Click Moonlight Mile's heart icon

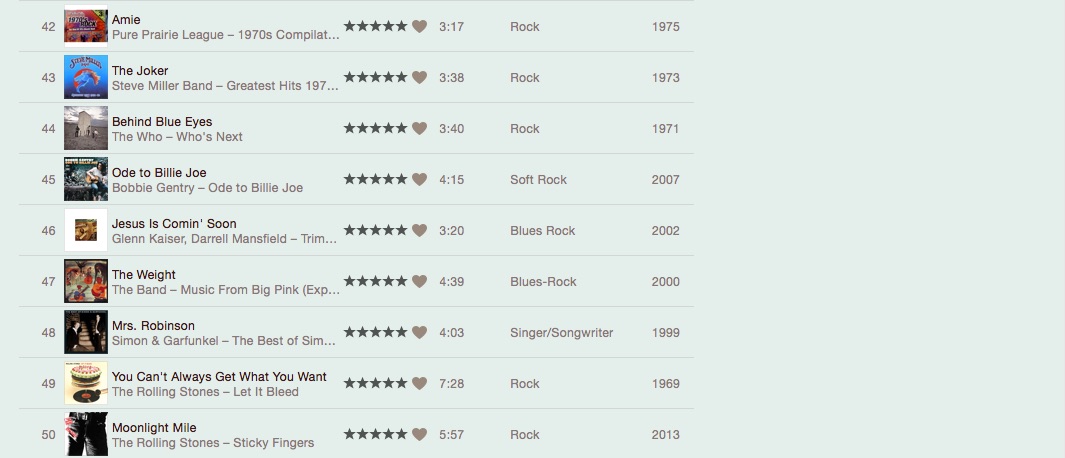tap(420, 435)
